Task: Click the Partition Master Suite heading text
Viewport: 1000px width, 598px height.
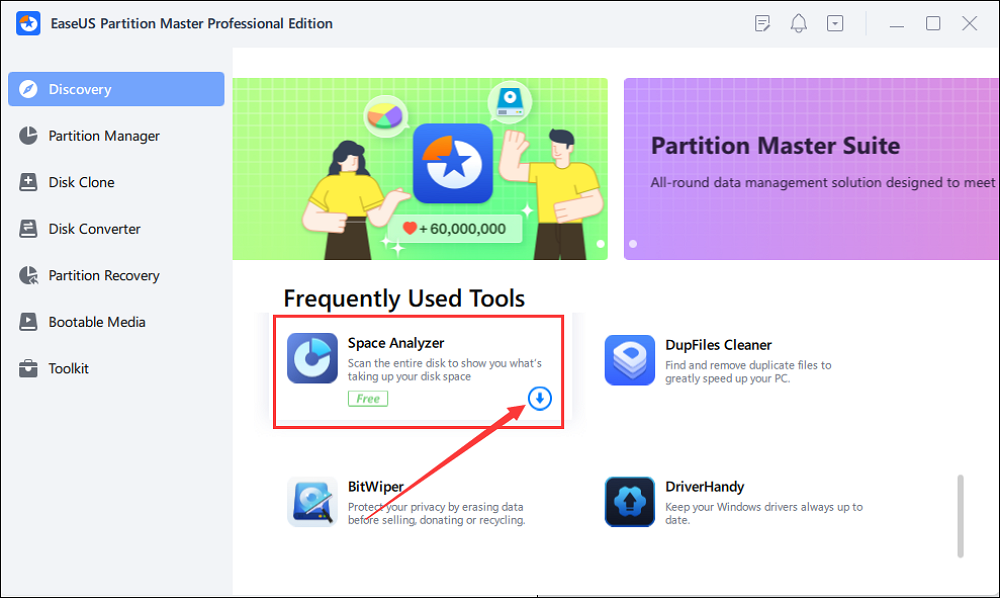Action: point(776,146)
